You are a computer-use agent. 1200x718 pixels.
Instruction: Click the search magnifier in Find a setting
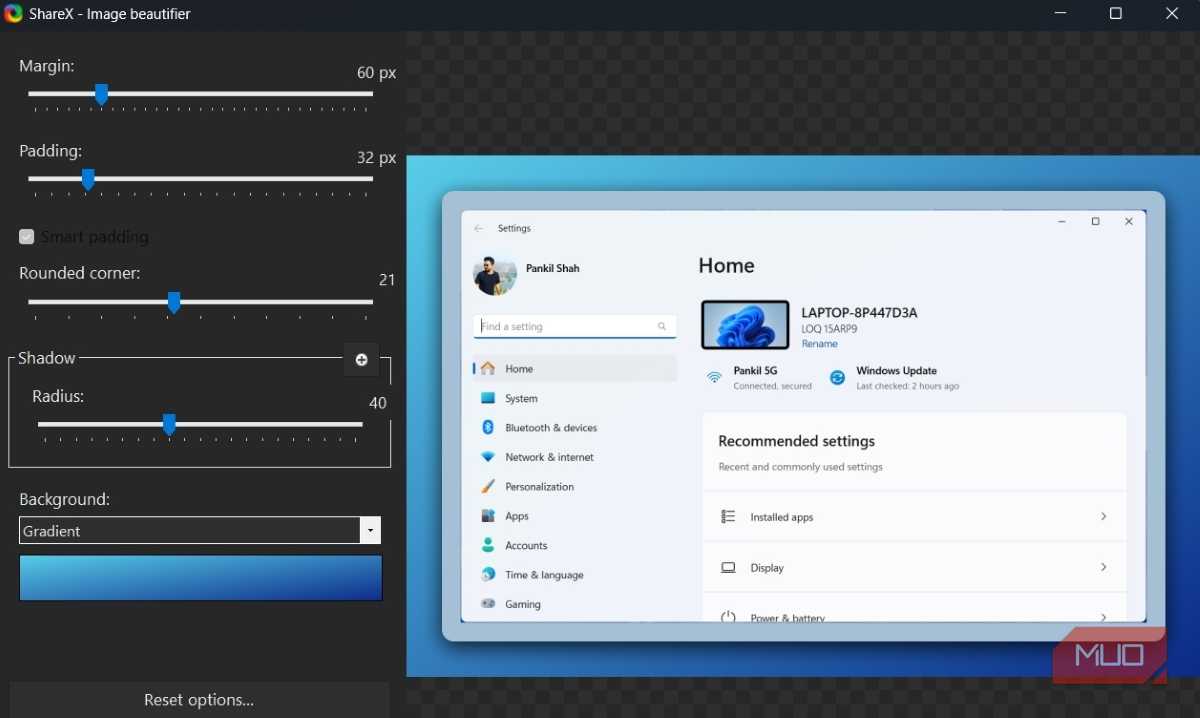[662, 326]
